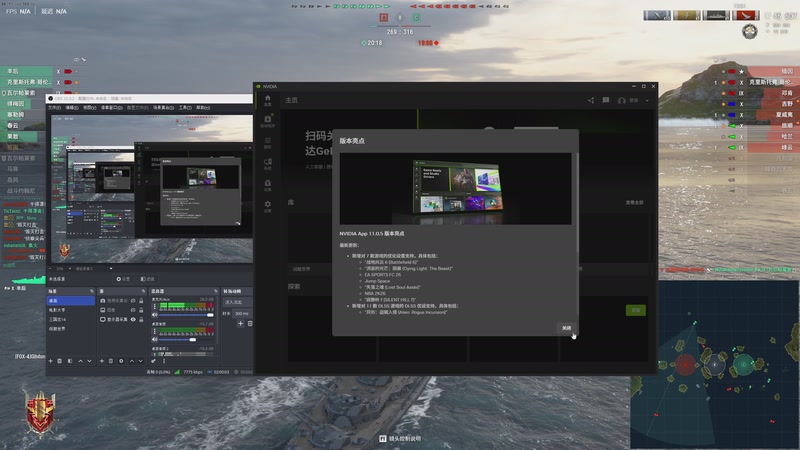
Task: Click the NVIDIA app promo image in dialog
Action: tap(456, 189)
